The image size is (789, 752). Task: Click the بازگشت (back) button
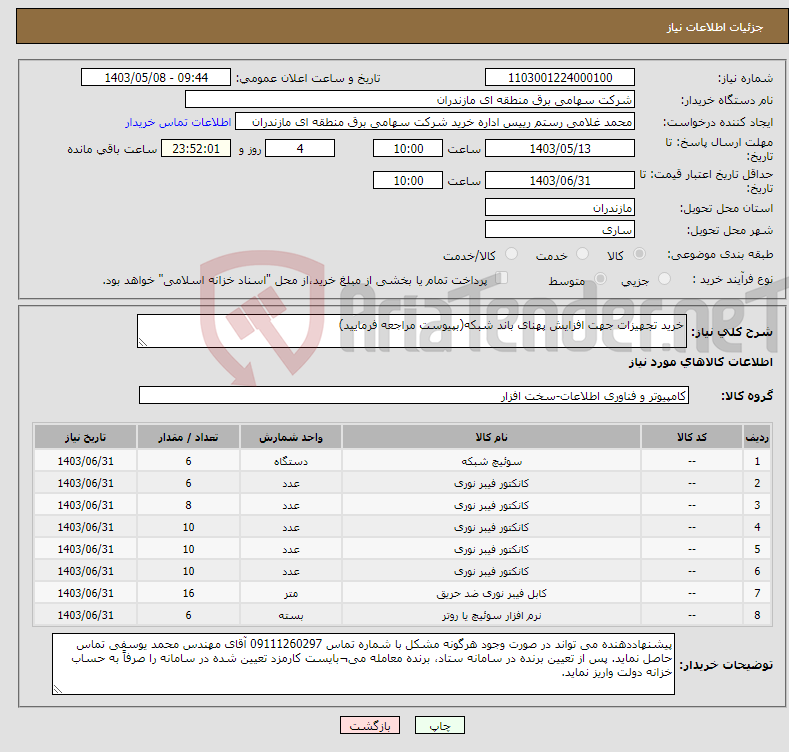tap(370, 725)
